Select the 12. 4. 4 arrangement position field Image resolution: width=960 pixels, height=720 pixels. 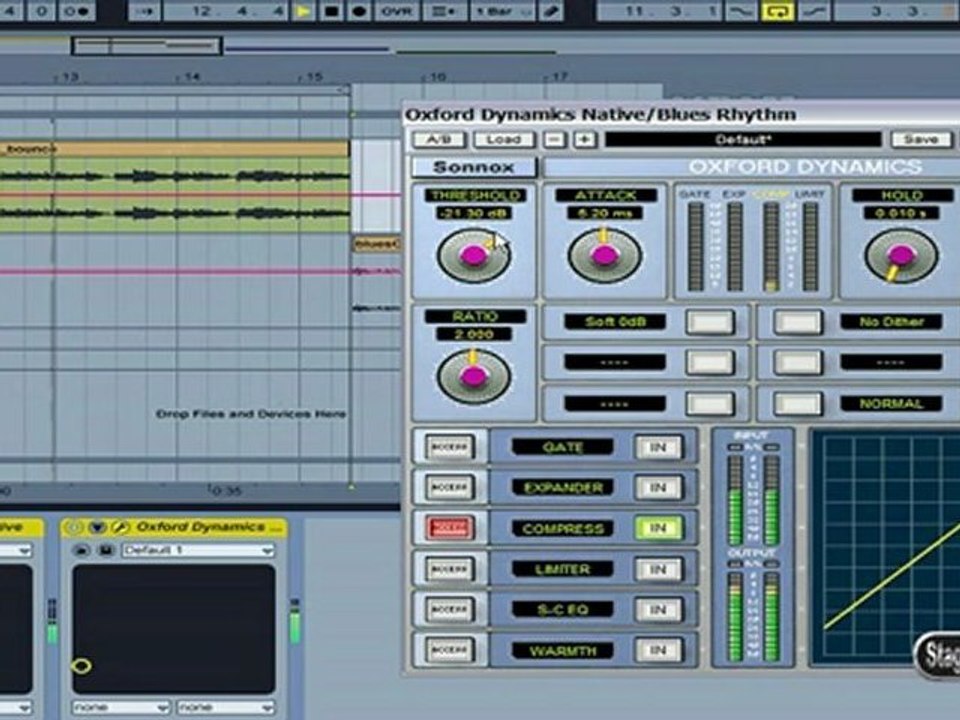(x=225, y=11)
